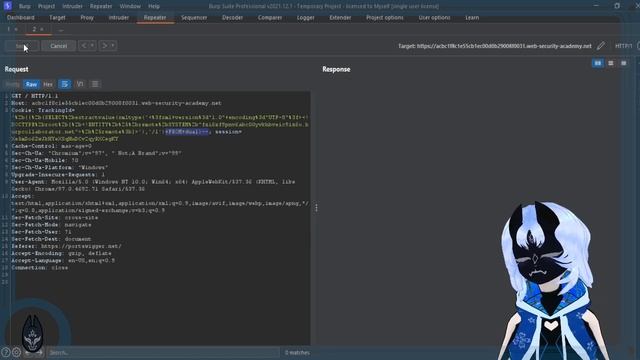Click the Send request button
Screen dimensions: 640x360
(22, 46)
